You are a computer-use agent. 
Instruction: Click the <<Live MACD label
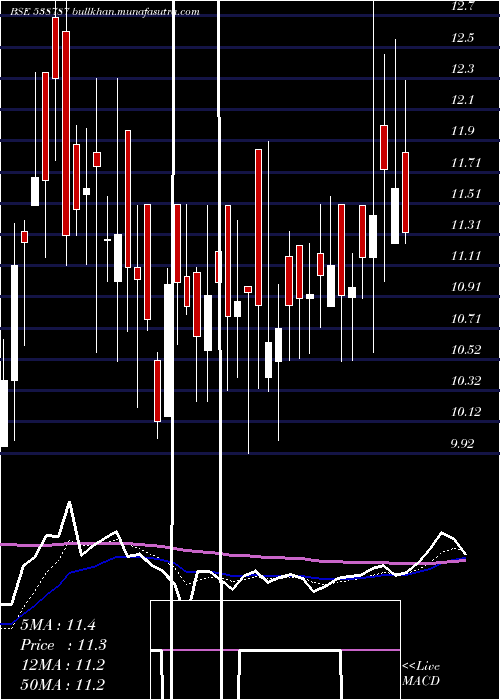click(421, 673)
